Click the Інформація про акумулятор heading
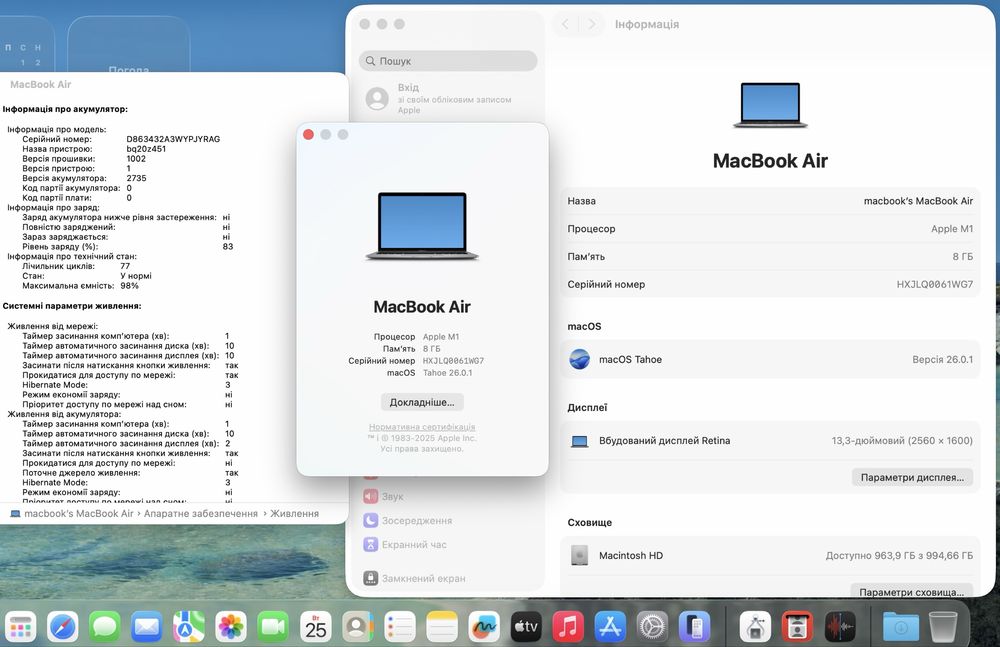1000x647 pixels. tap(65, 109)
